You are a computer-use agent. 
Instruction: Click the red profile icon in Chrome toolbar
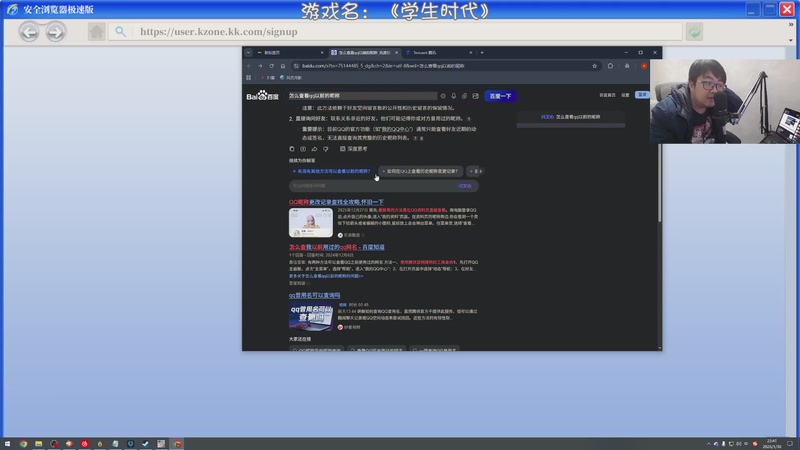click(644, 66)
